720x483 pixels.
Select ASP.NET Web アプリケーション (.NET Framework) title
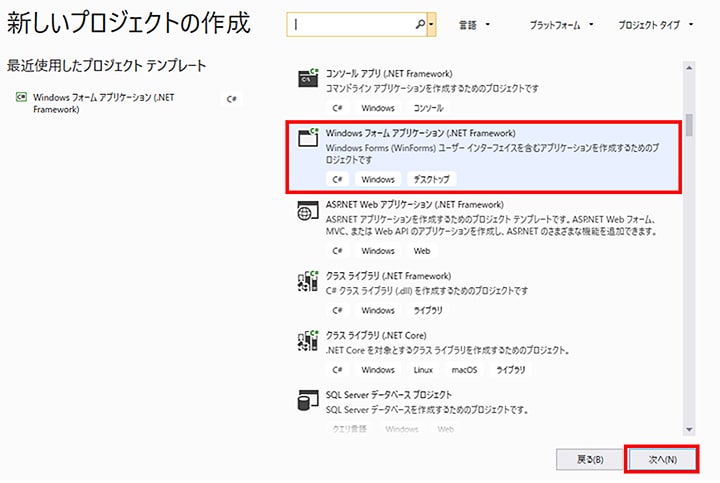tap(415, 205)
